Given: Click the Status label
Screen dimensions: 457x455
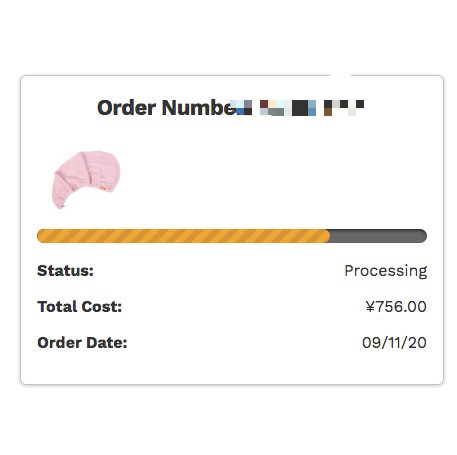Looking at the screenshot, I should (x=65, y=270).
